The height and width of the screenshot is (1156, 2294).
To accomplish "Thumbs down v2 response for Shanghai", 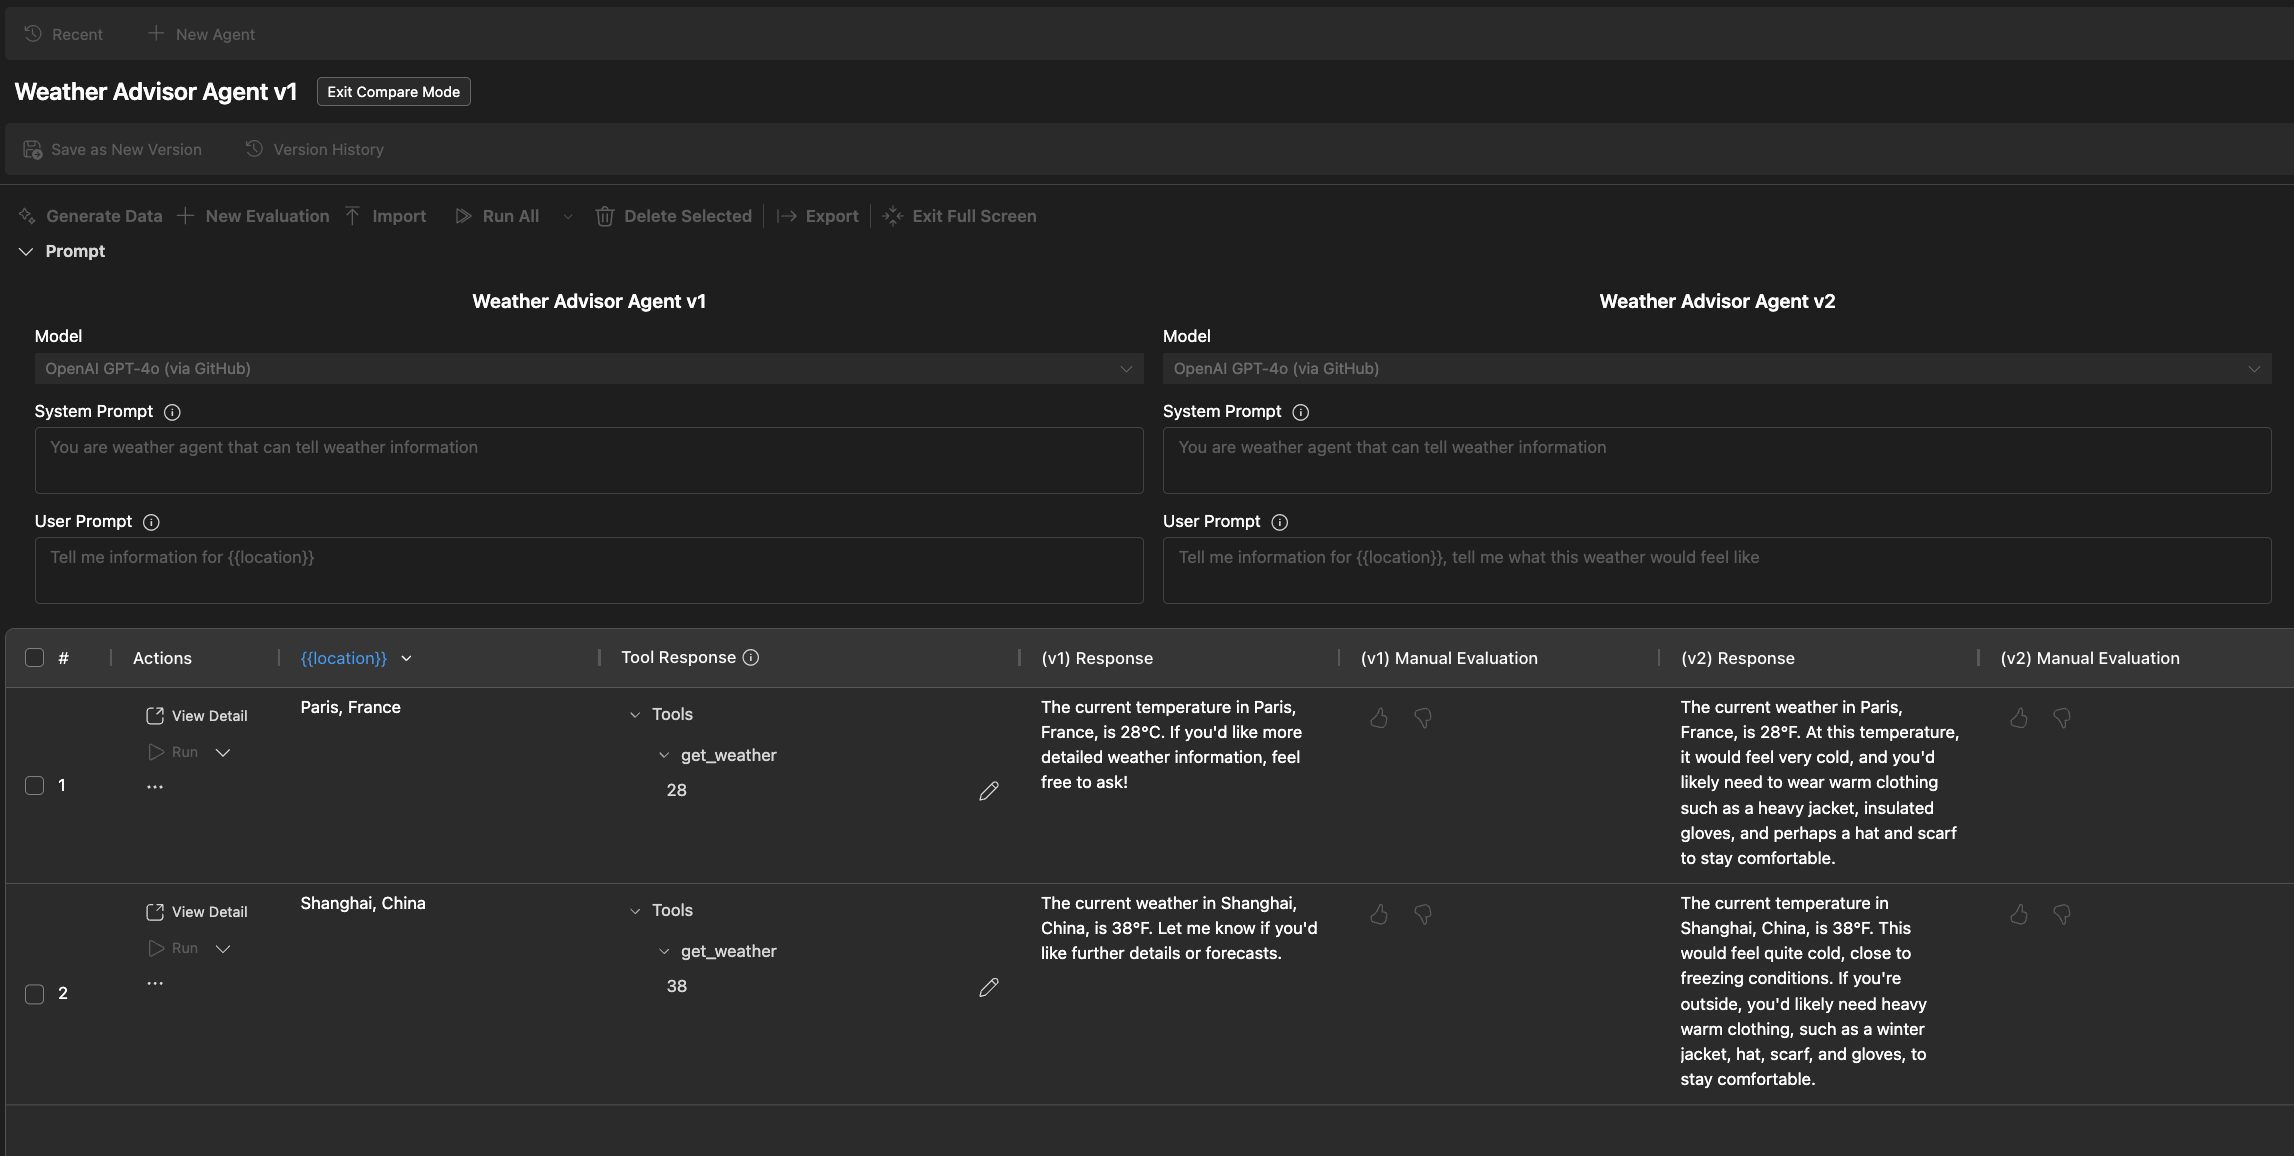I will coord(2062,914).
